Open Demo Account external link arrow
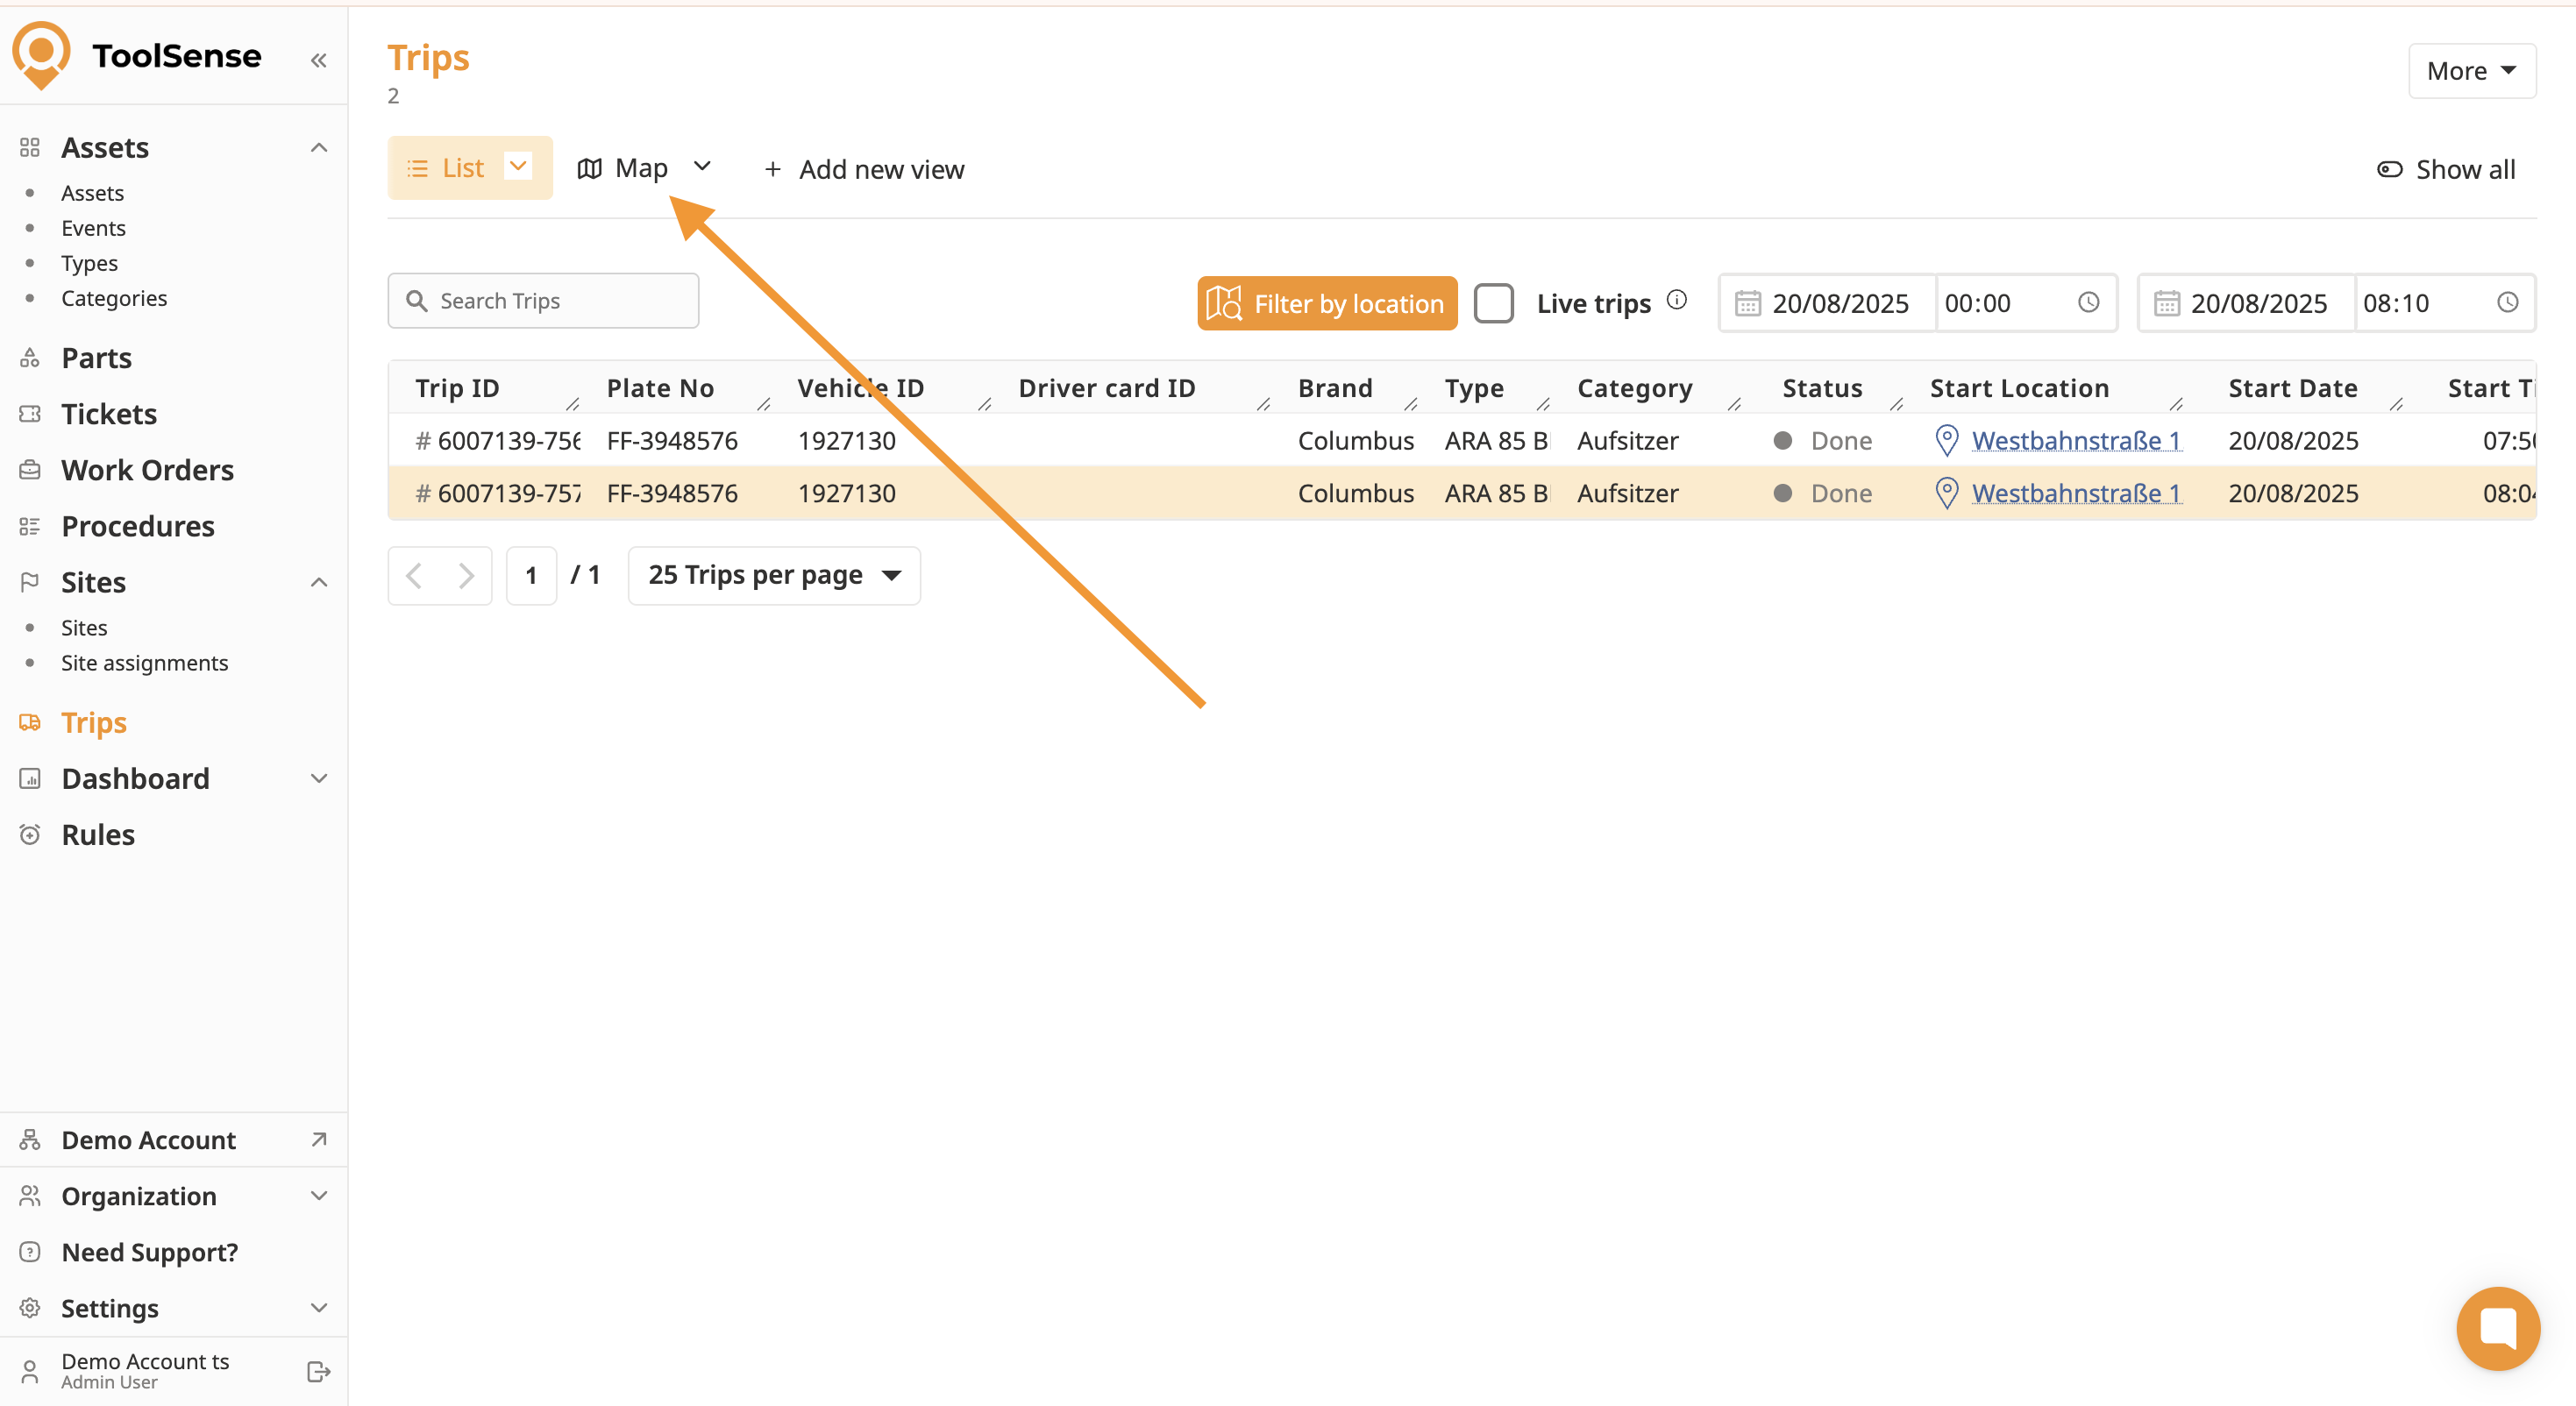Image resolution: width=2576 pixels, height=1406 pixels. point(318,1139)
